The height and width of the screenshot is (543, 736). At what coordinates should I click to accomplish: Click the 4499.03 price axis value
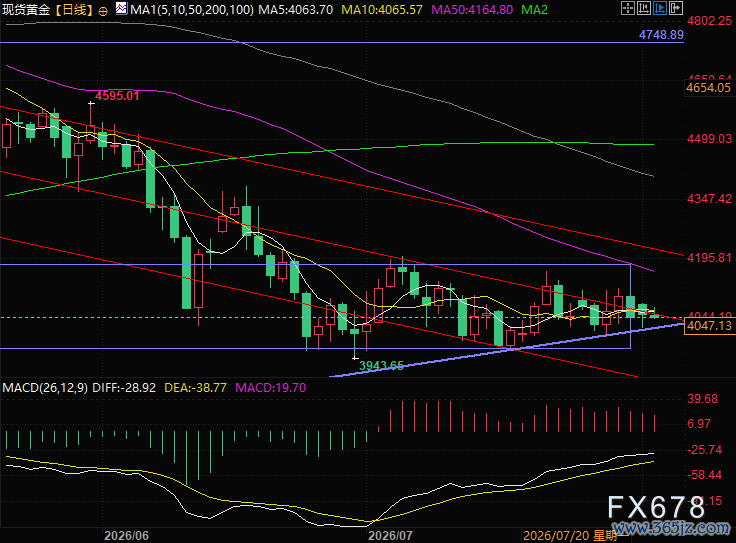[709, 138]
